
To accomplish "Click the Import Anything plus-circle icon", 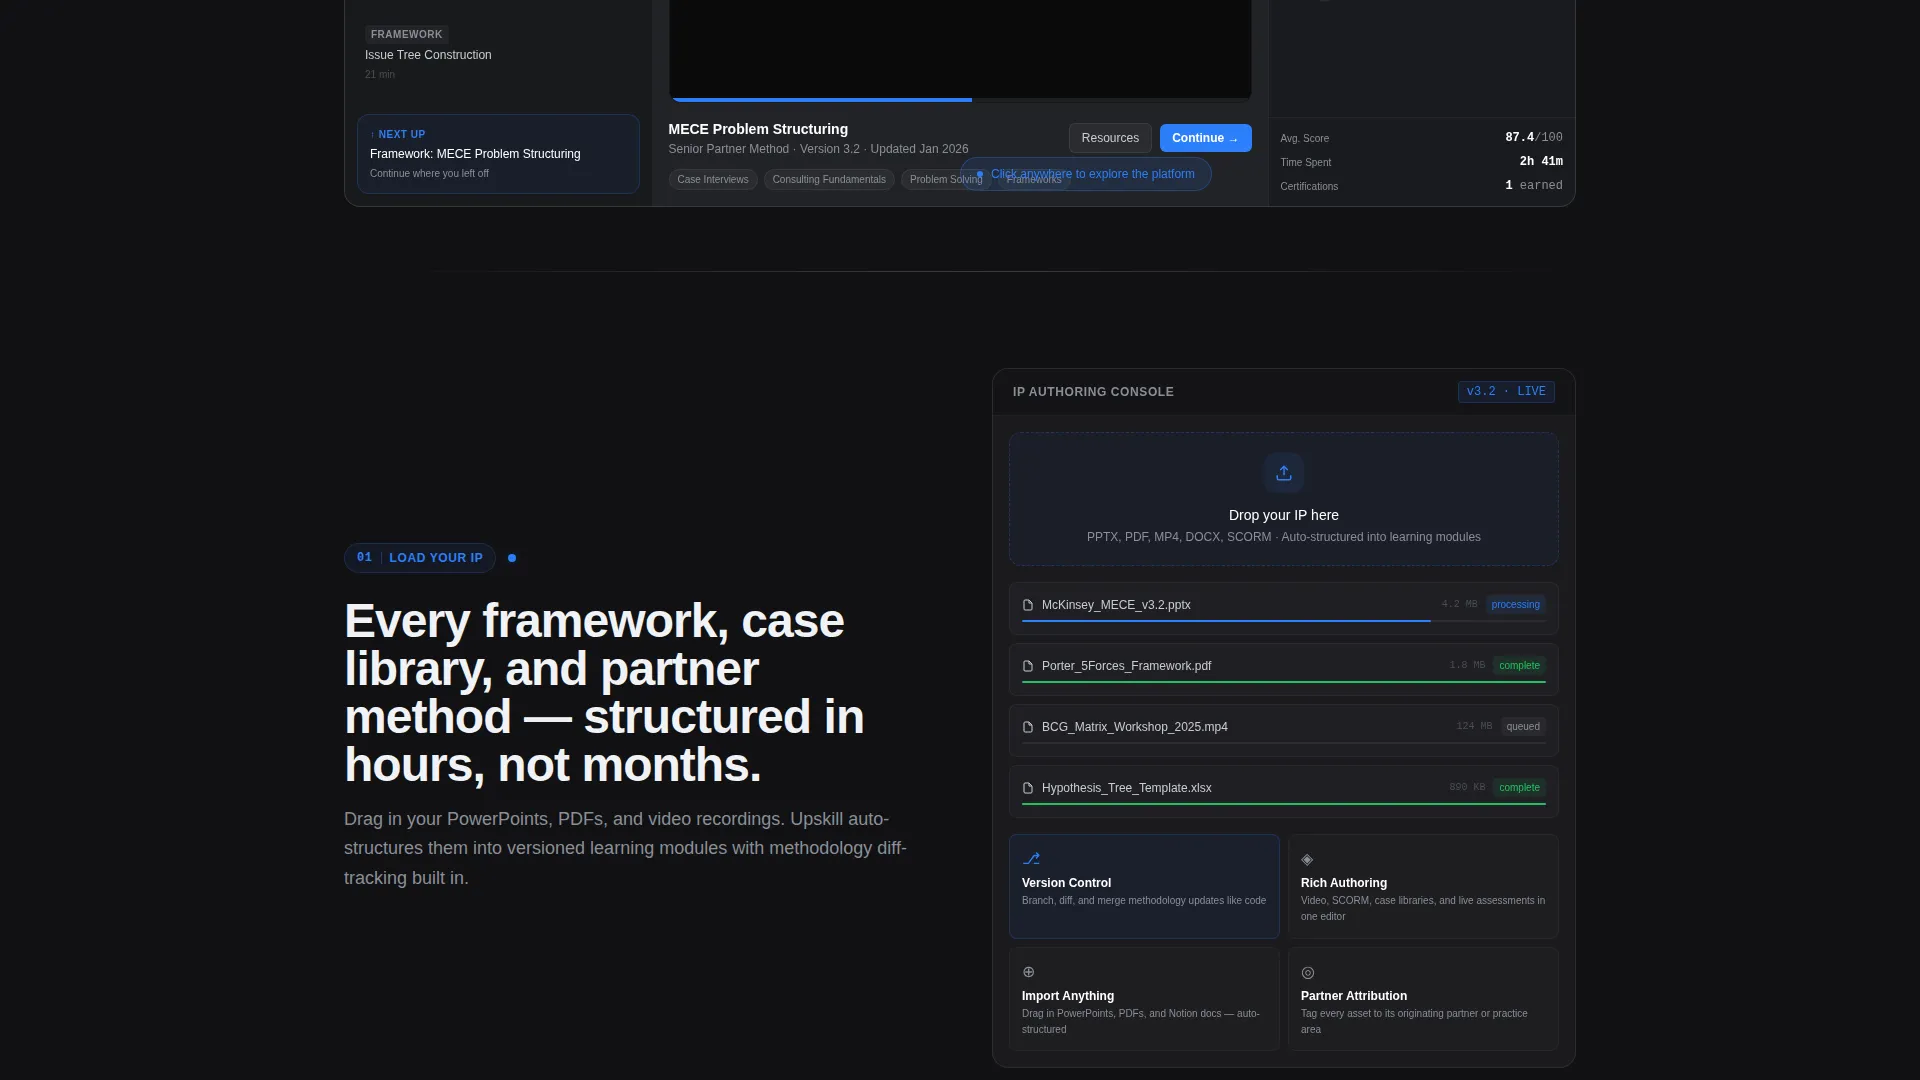I will pos(1028,972).
